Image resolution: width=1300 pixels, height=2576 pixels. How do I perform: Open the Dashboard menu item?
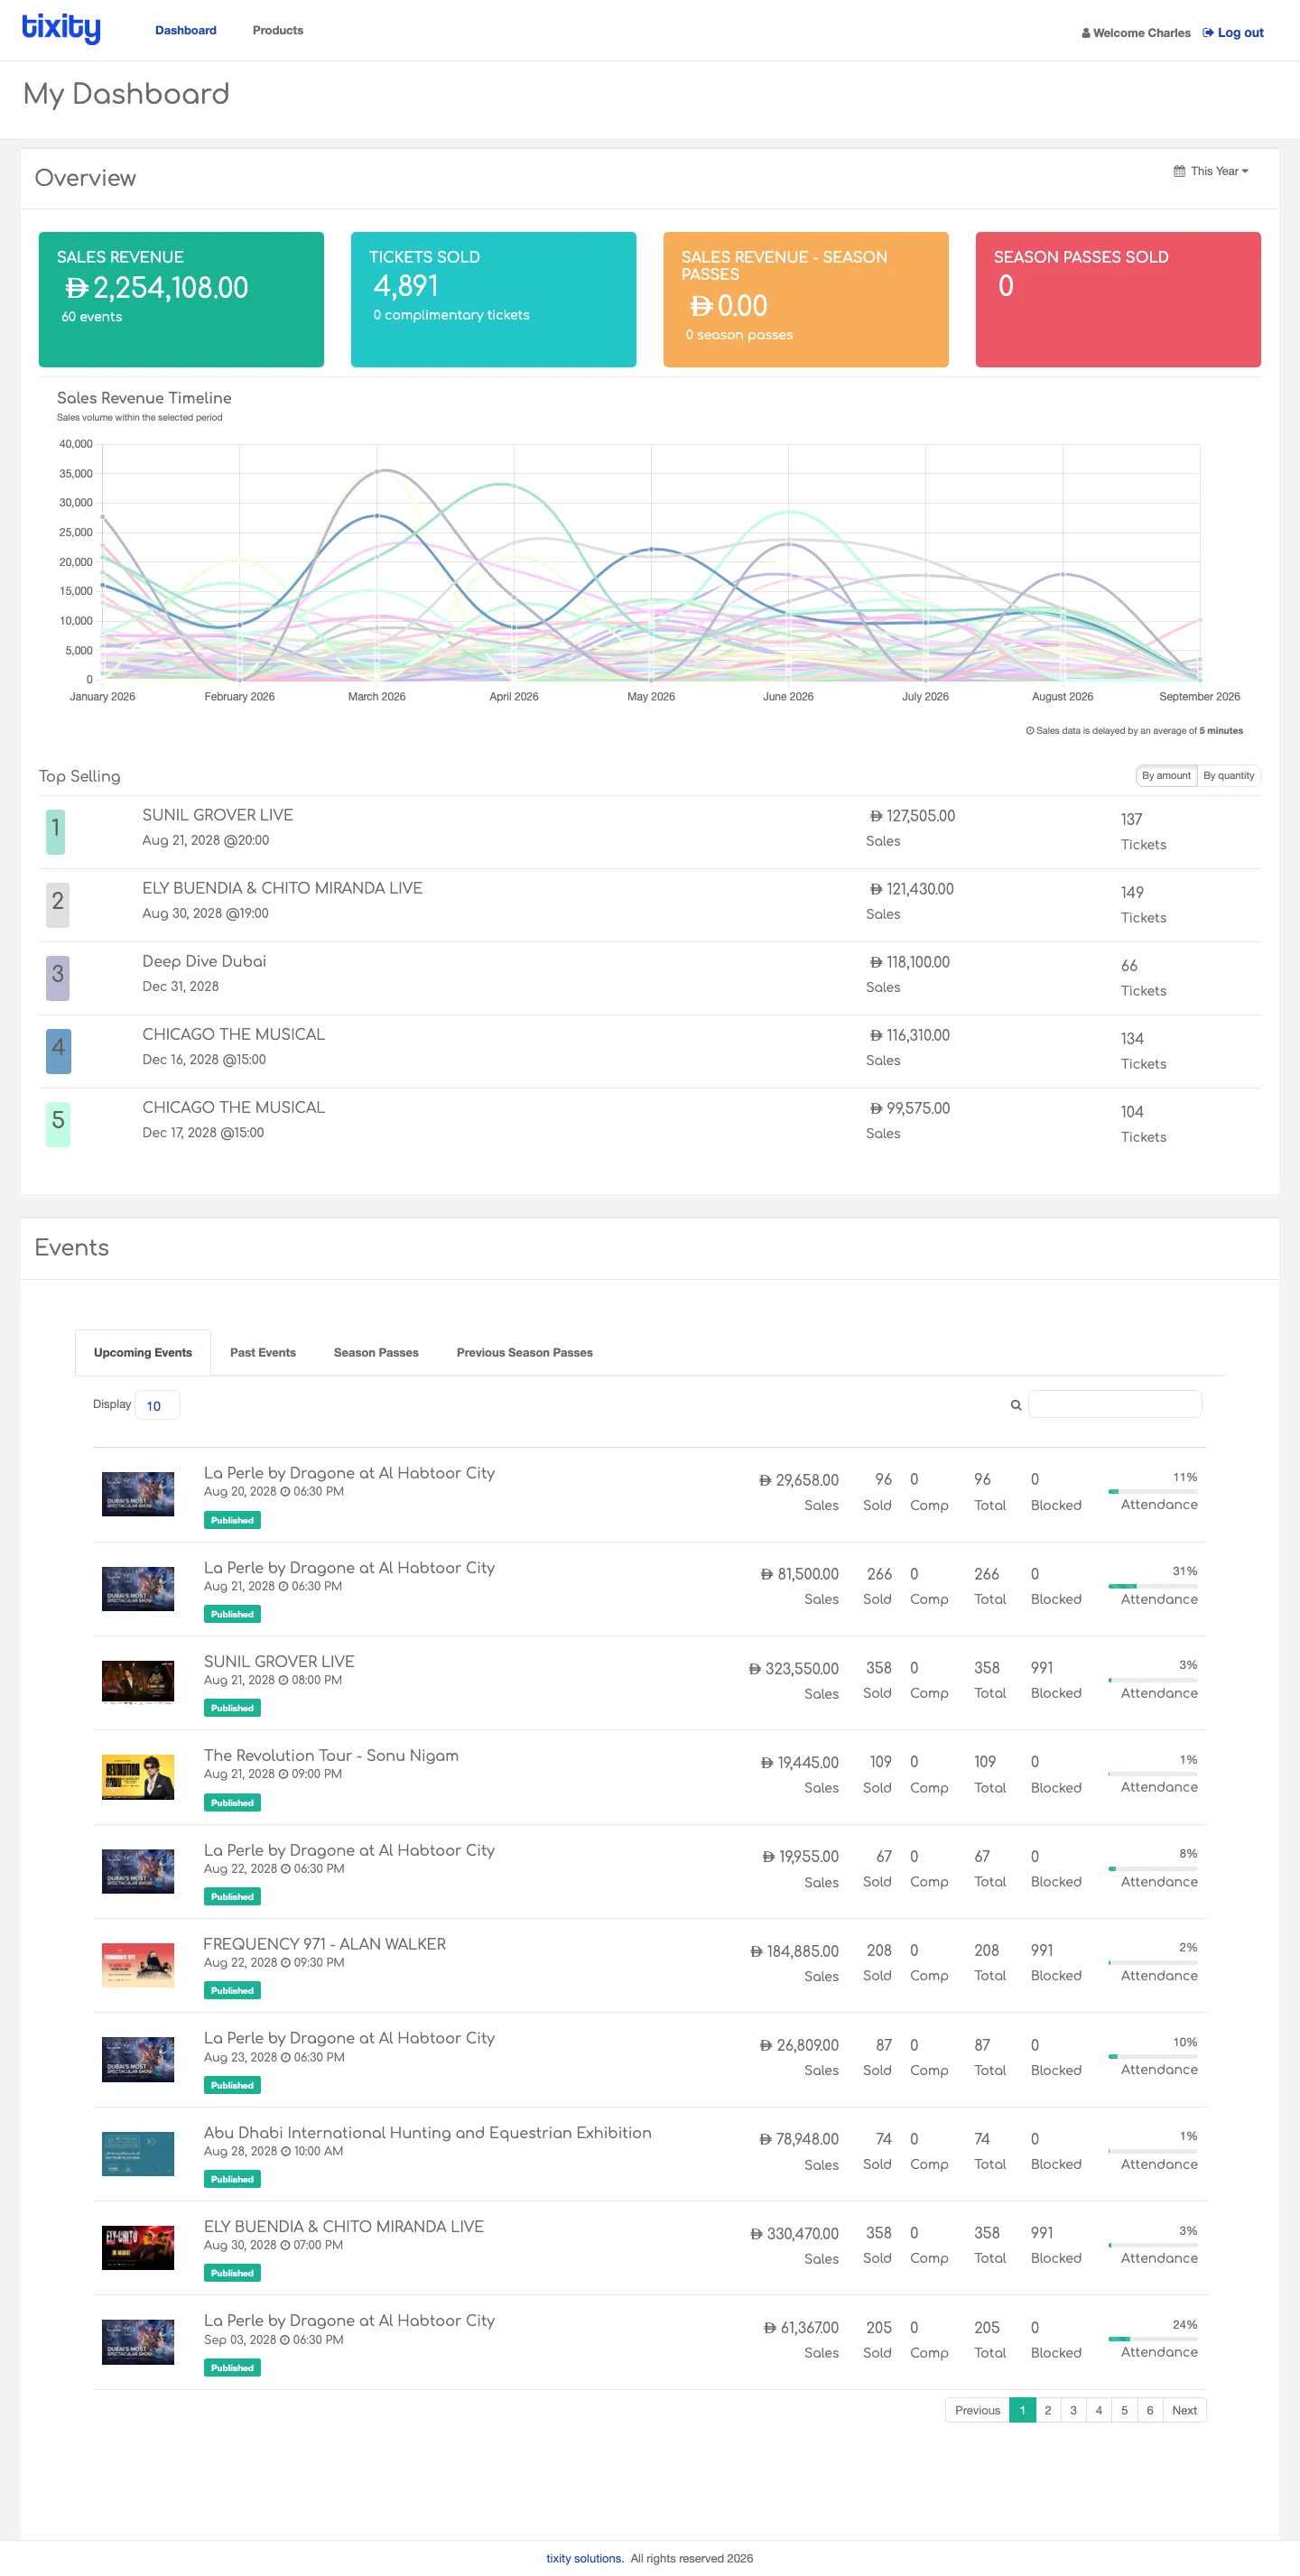coord(186,30)
